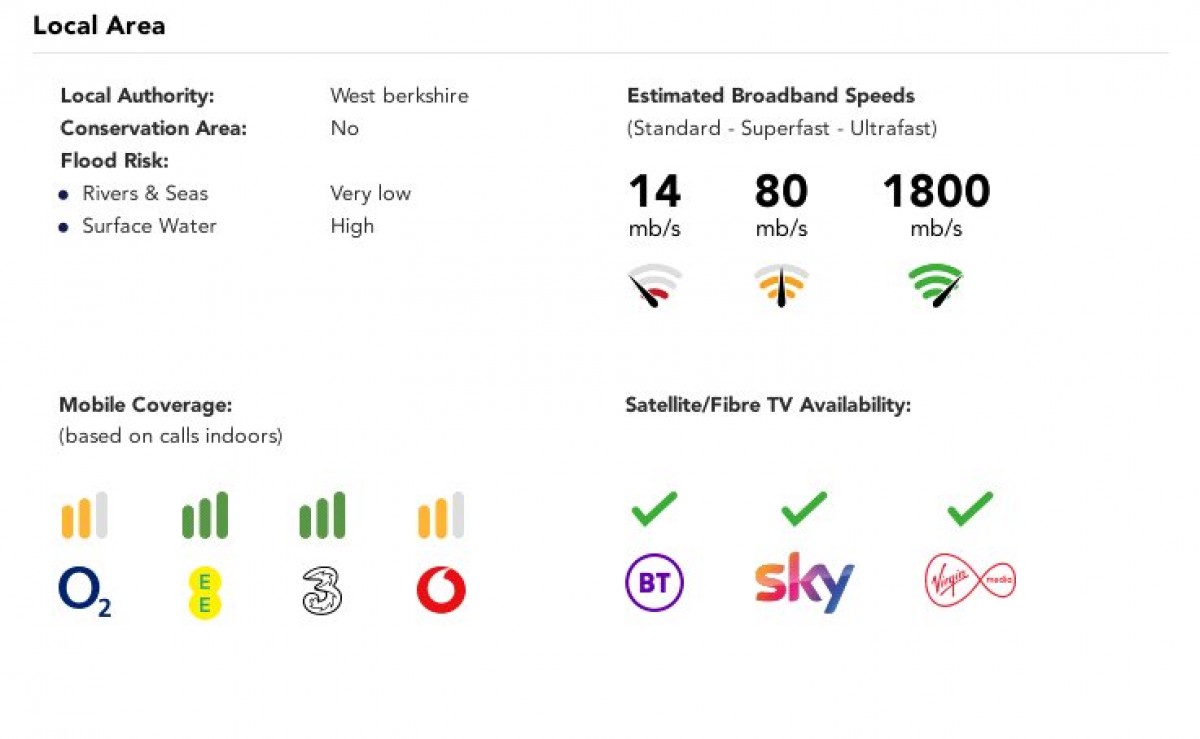Click the green checkmark above Sky
Screen dimensions: 1200x739
pyautogui.click(x=804, y=508)
